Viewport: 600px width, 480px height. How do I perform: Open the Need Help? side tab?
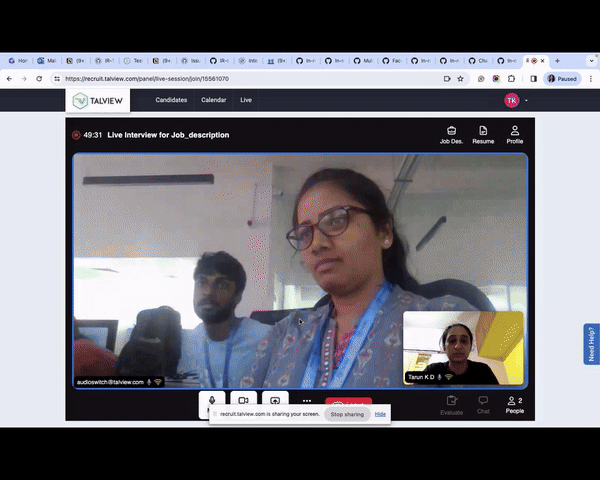pos(592,344)
